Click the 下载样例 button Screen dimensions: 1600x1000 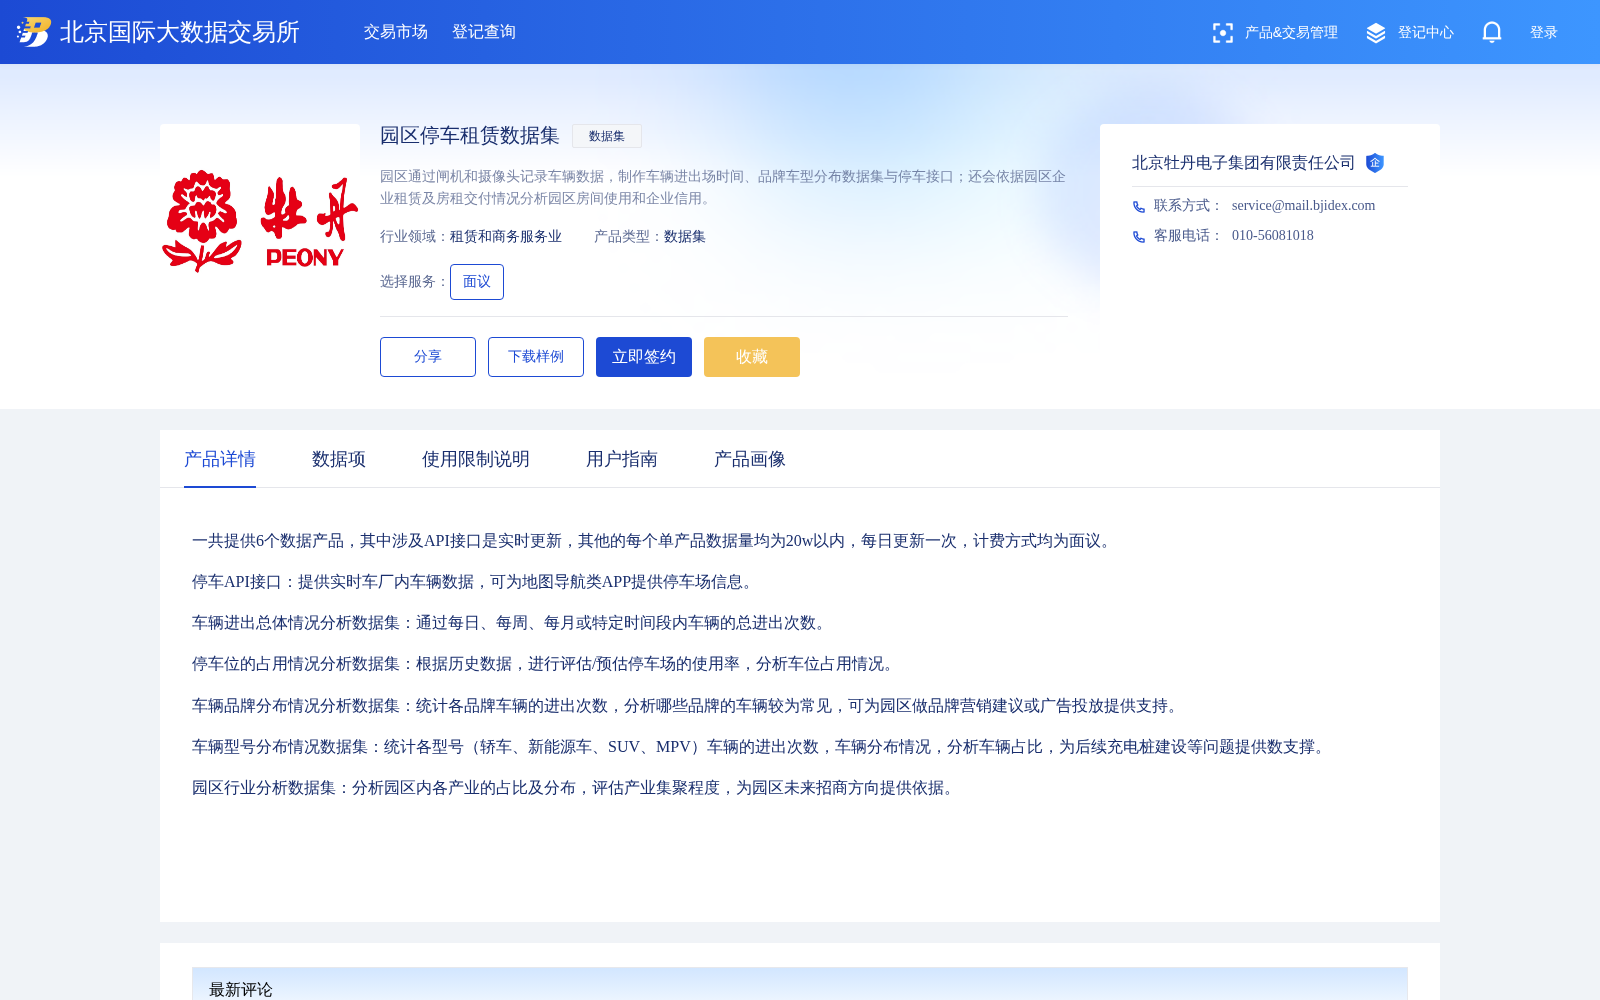536,357
